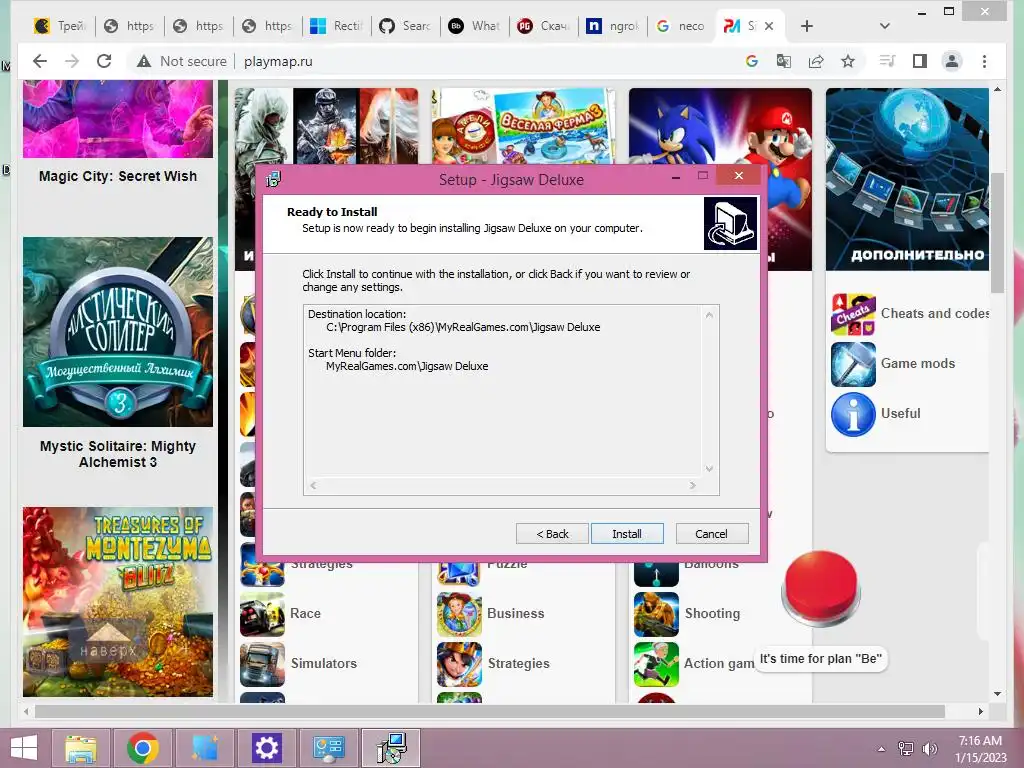Screen dimensions: 1024x768
Task: Click the Дополнительно globe banner
Action: pos(907,179)
